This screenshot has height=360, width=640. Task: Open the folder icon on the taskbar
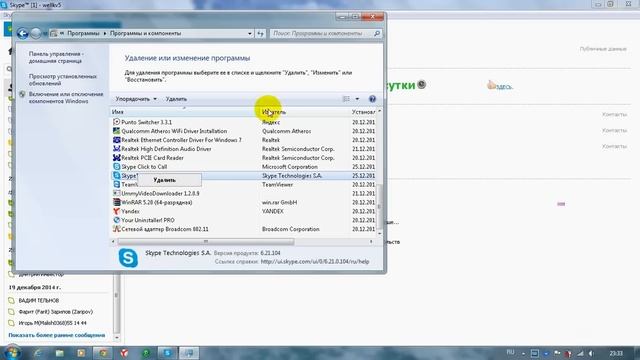pyautogui.click(x=60, y=353)
